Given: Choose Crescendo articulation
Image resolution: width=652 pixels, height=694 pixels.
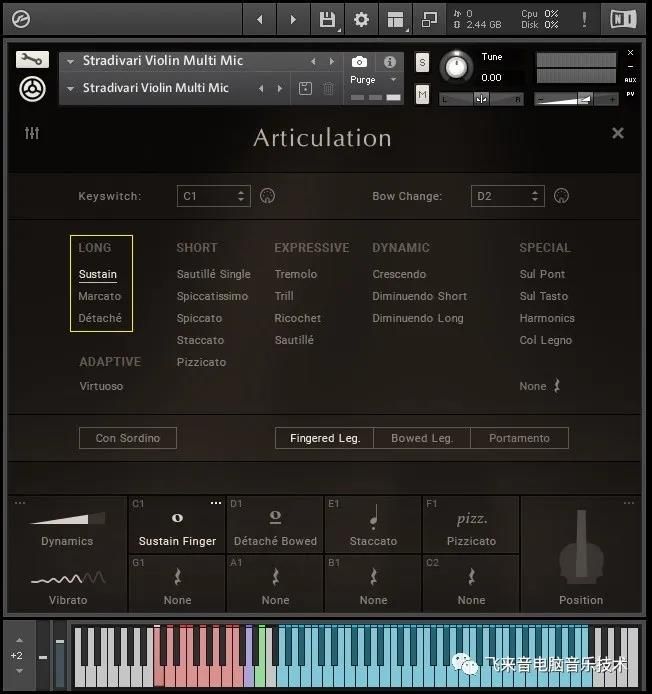Looking at the screenshot, I should tap(399, 274).
